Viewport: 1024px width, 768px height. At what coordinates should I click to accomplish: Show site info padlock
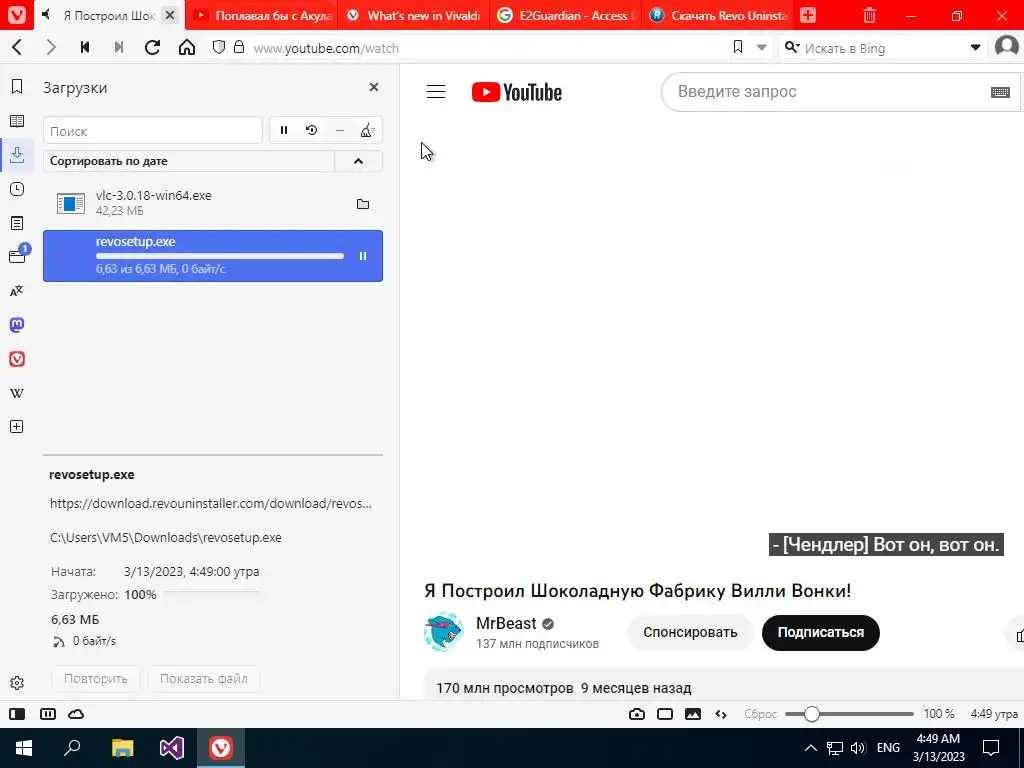click(240, 47)
